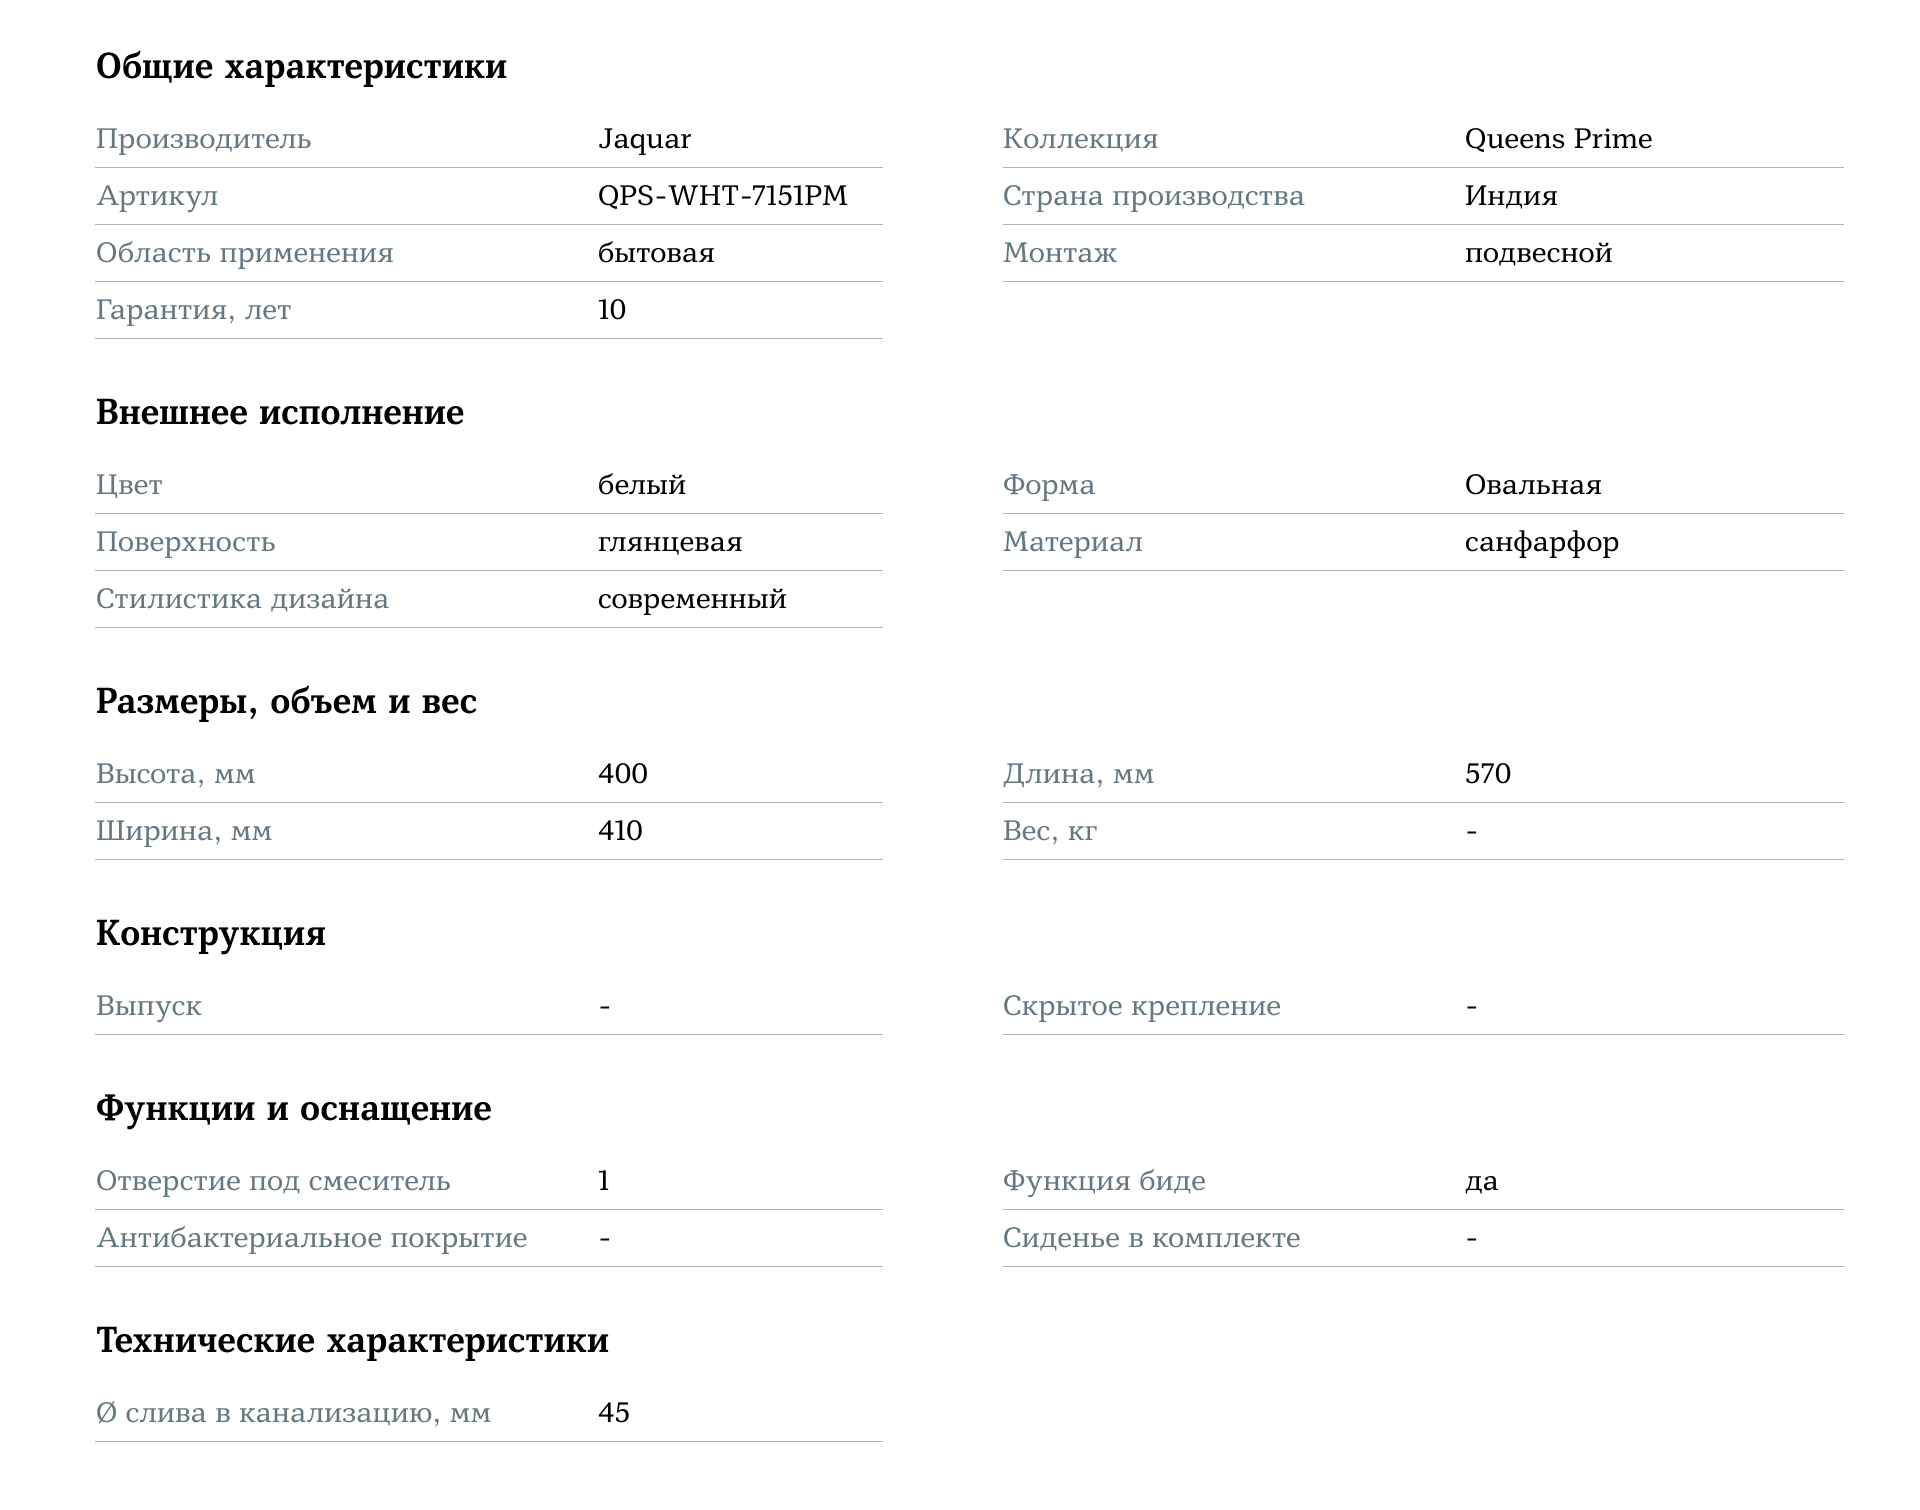Click the Размеры, объем и вес heading
The height and width of the screenshot is (1510, 1920).
point(286,702)
